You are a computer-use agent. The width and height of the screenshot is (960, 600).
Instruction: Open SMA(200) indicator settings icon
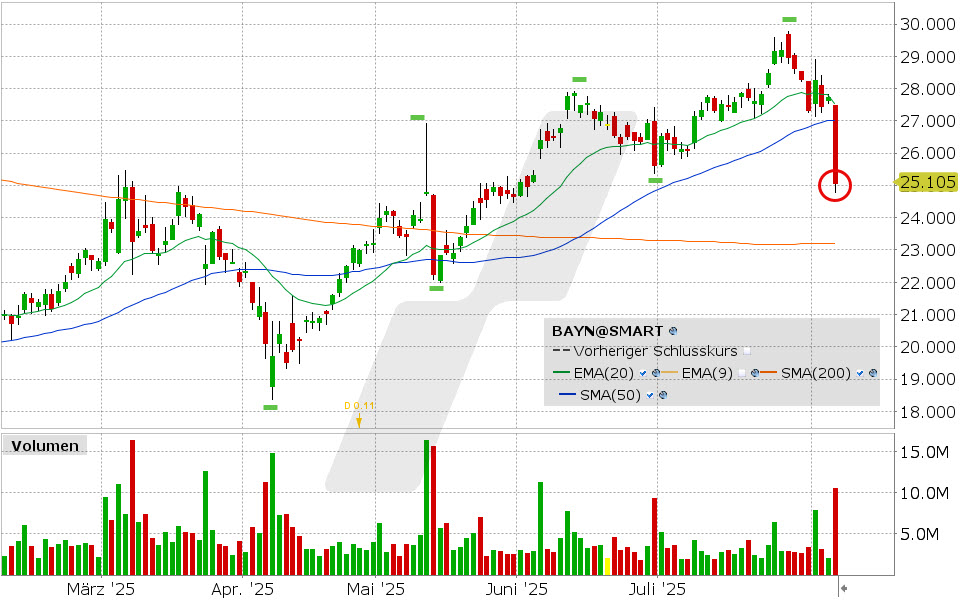(x=873, y=373)
